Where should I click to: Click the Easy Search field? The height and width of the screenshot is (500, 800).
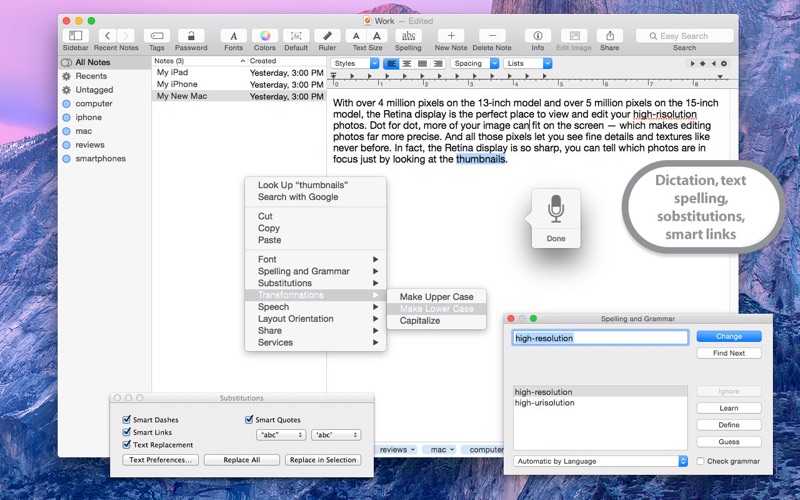tap(690, 36)
